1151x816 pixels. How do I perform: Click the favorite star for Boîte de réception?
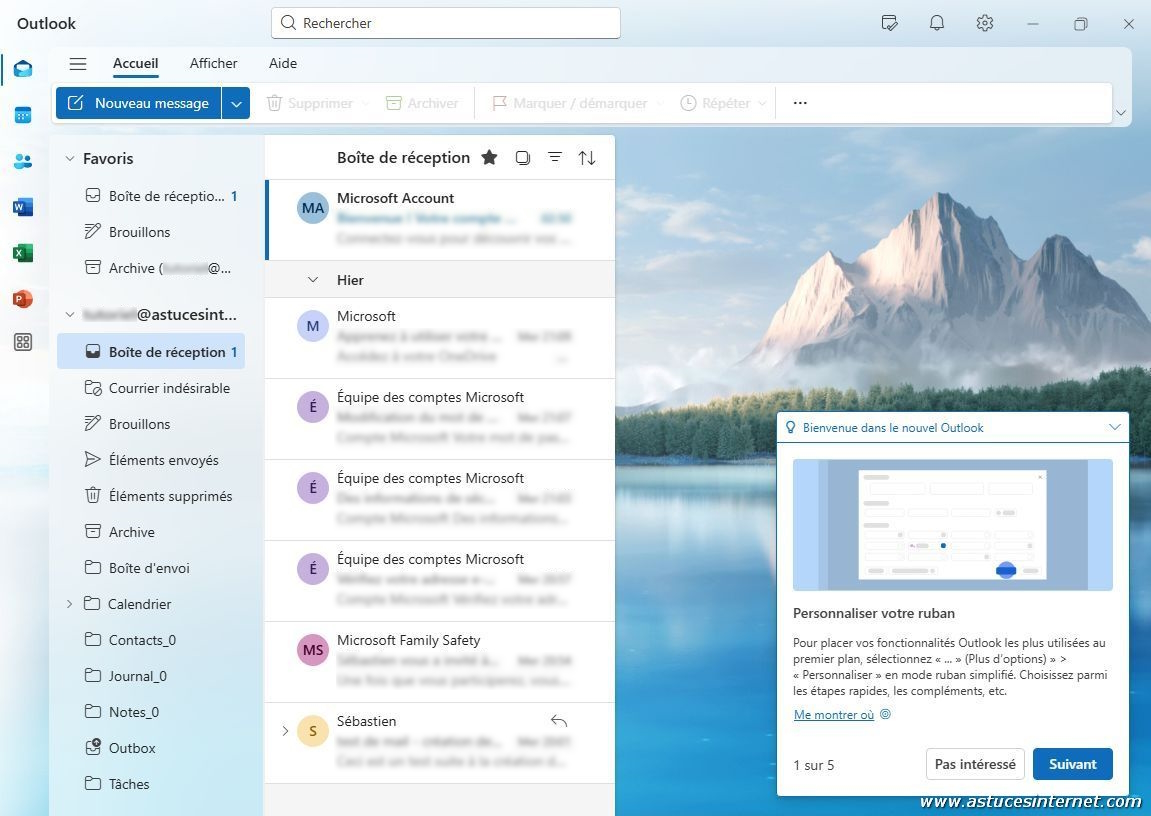point(490,158)
